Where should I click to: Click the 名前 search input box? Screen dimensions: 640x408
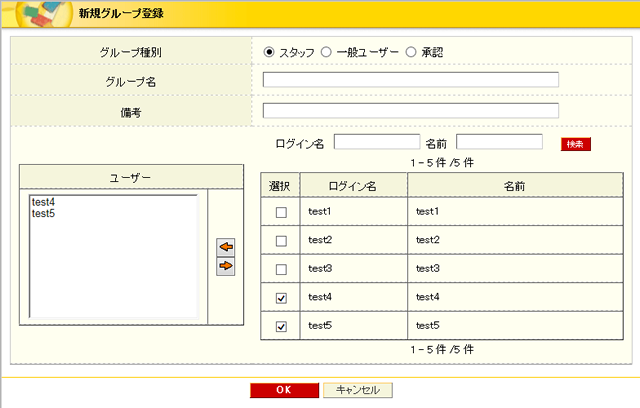[499, 143]
